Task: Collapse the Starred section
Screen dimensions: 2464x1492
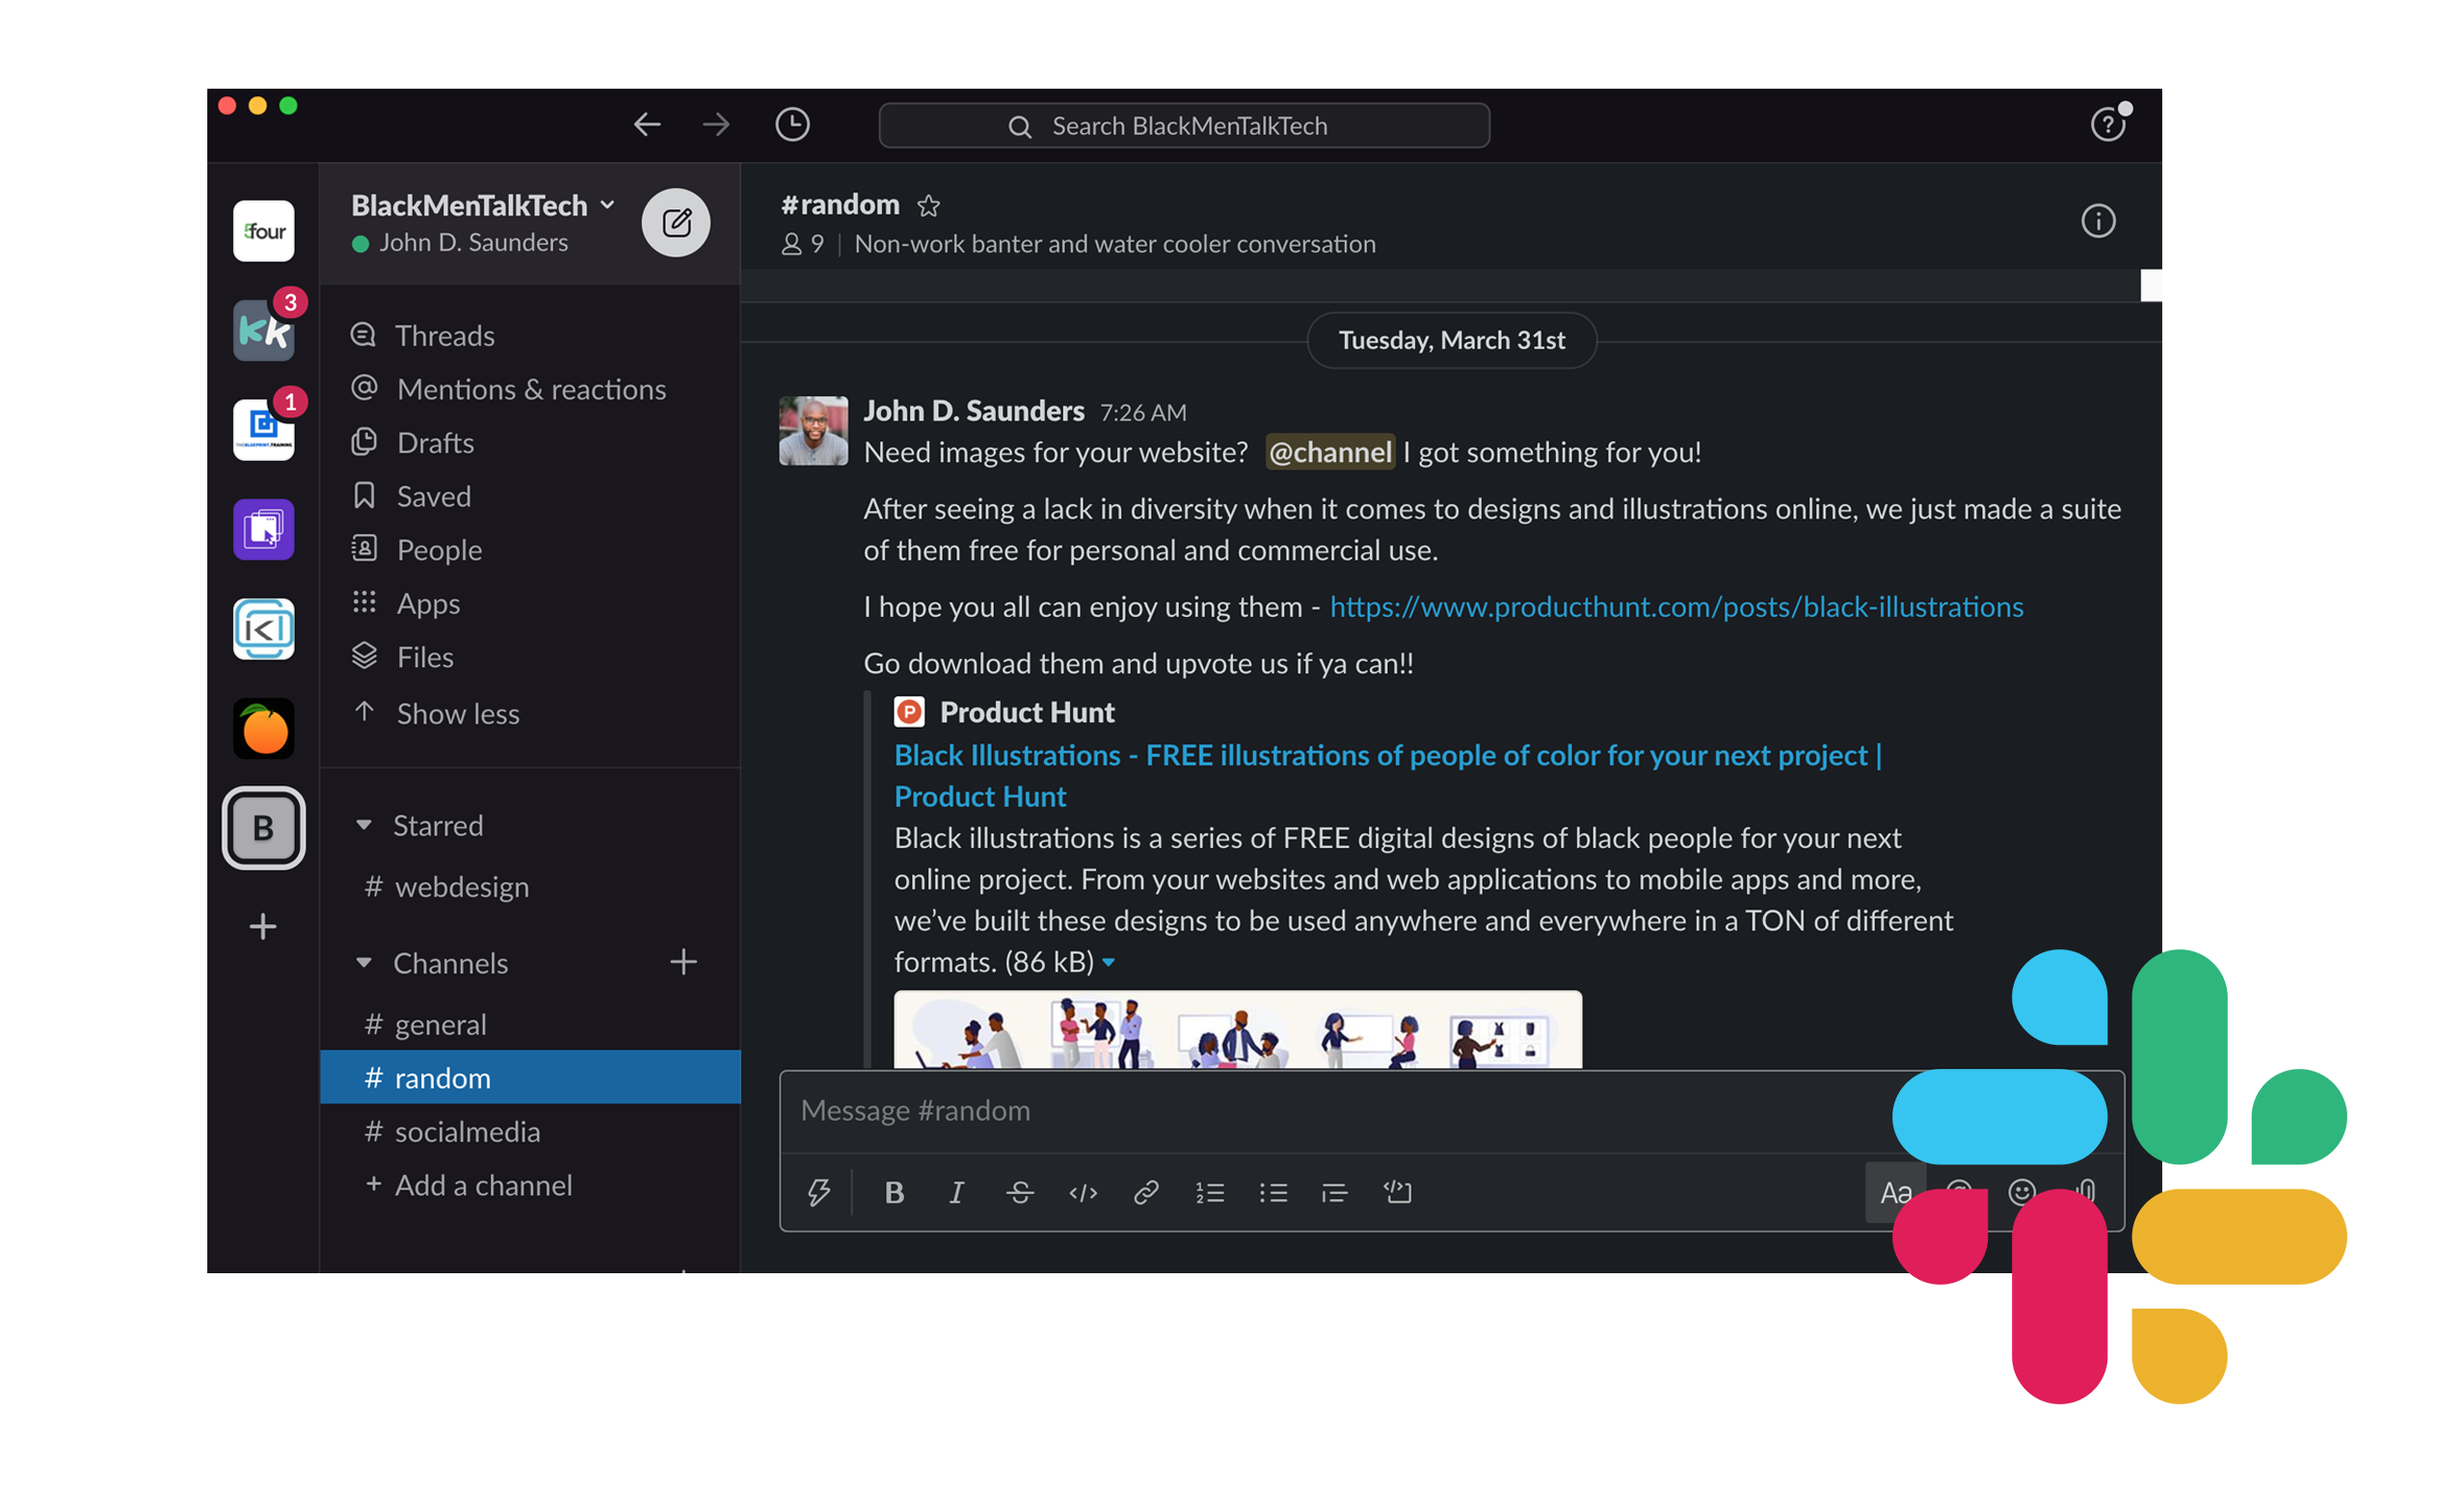Action: [364, 825]
